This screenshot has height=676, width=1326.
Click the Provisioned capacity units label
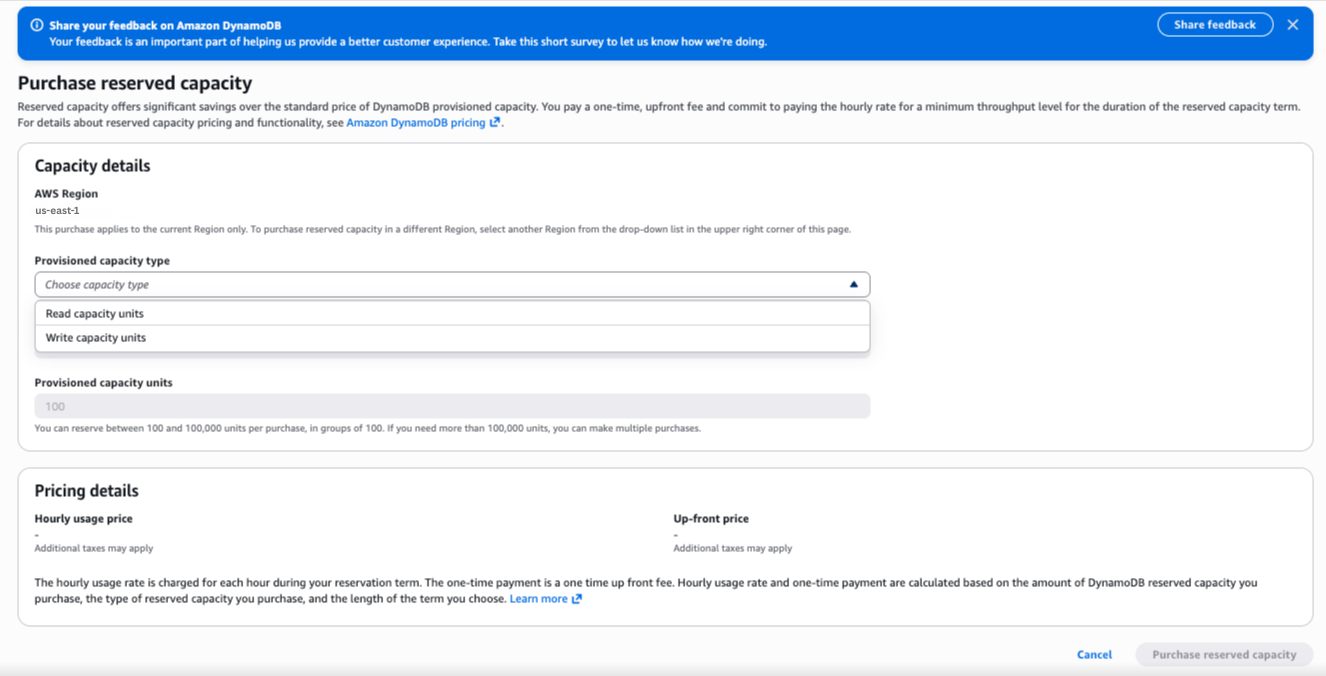click(103, 383)
